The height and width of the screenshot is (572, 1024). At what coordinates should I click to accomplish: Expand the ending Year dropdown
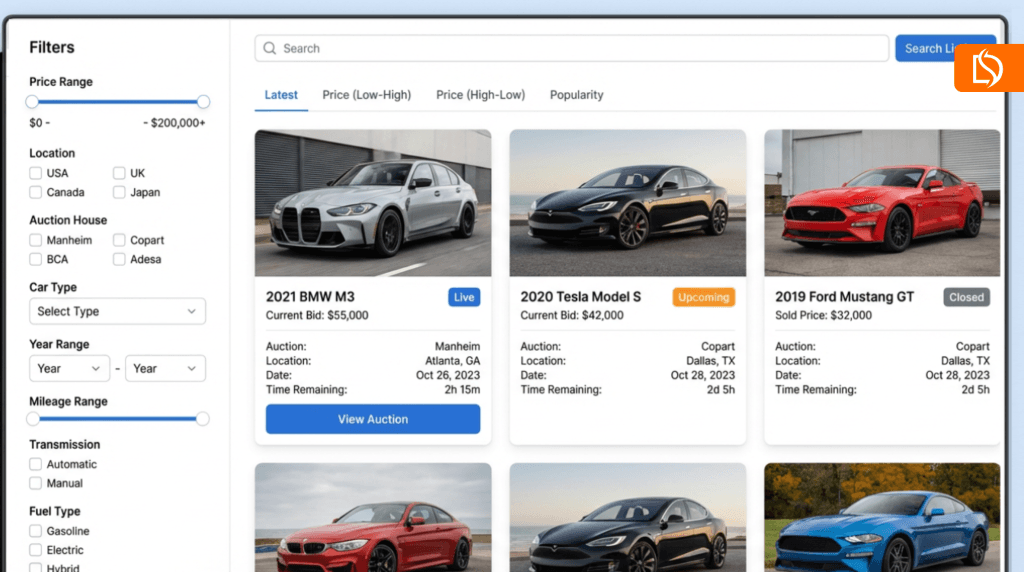165,368
